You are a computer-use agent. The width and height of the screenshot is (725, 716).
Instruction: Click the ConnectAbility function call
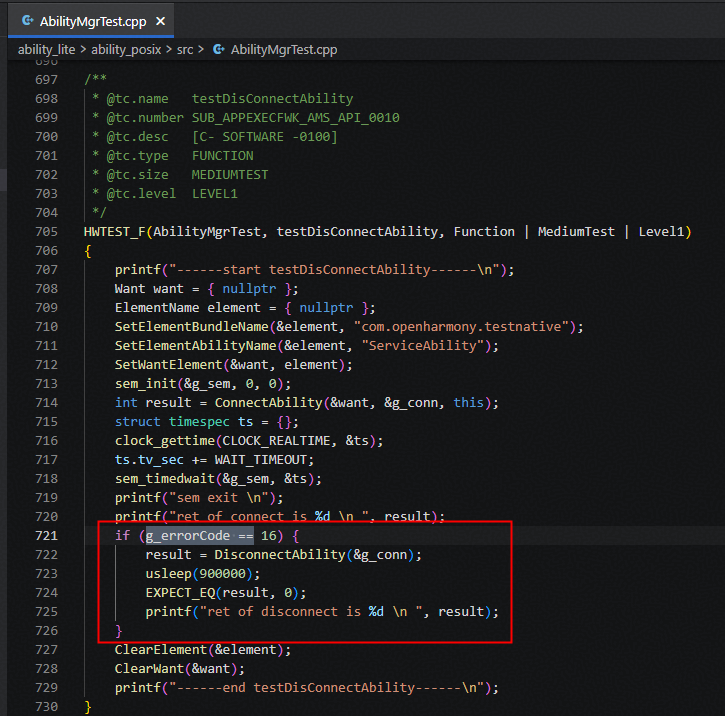coord(259,403)
